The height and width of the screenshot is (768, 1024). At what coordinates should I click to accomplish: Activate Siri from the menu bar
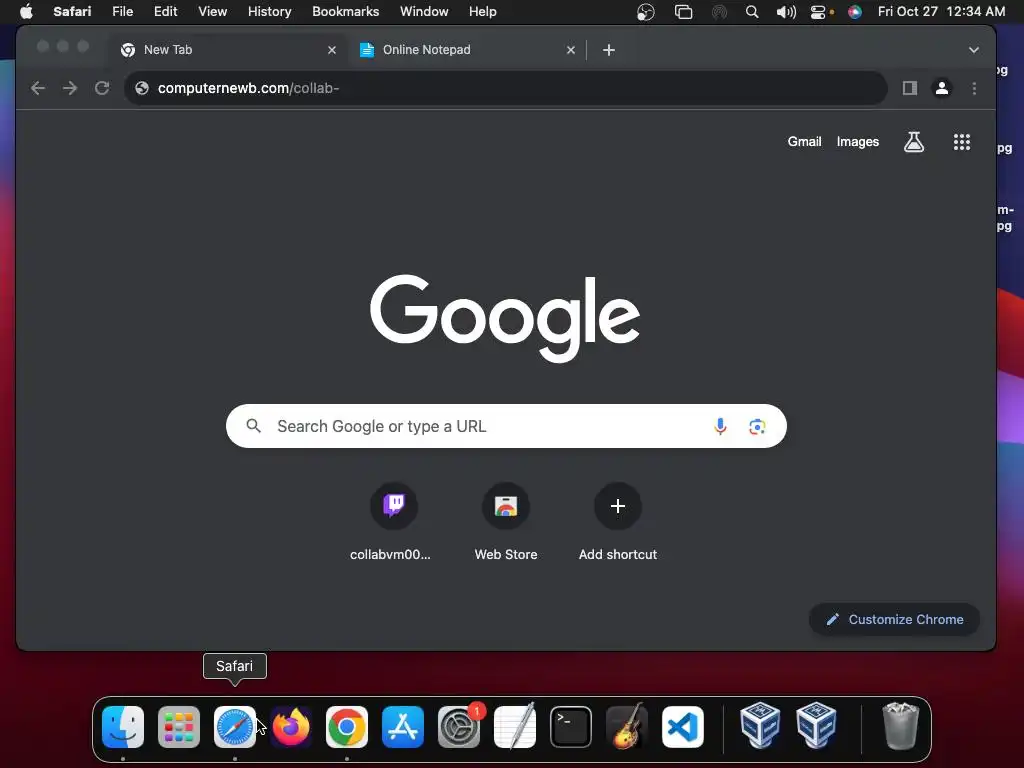[x=854, y=12]
